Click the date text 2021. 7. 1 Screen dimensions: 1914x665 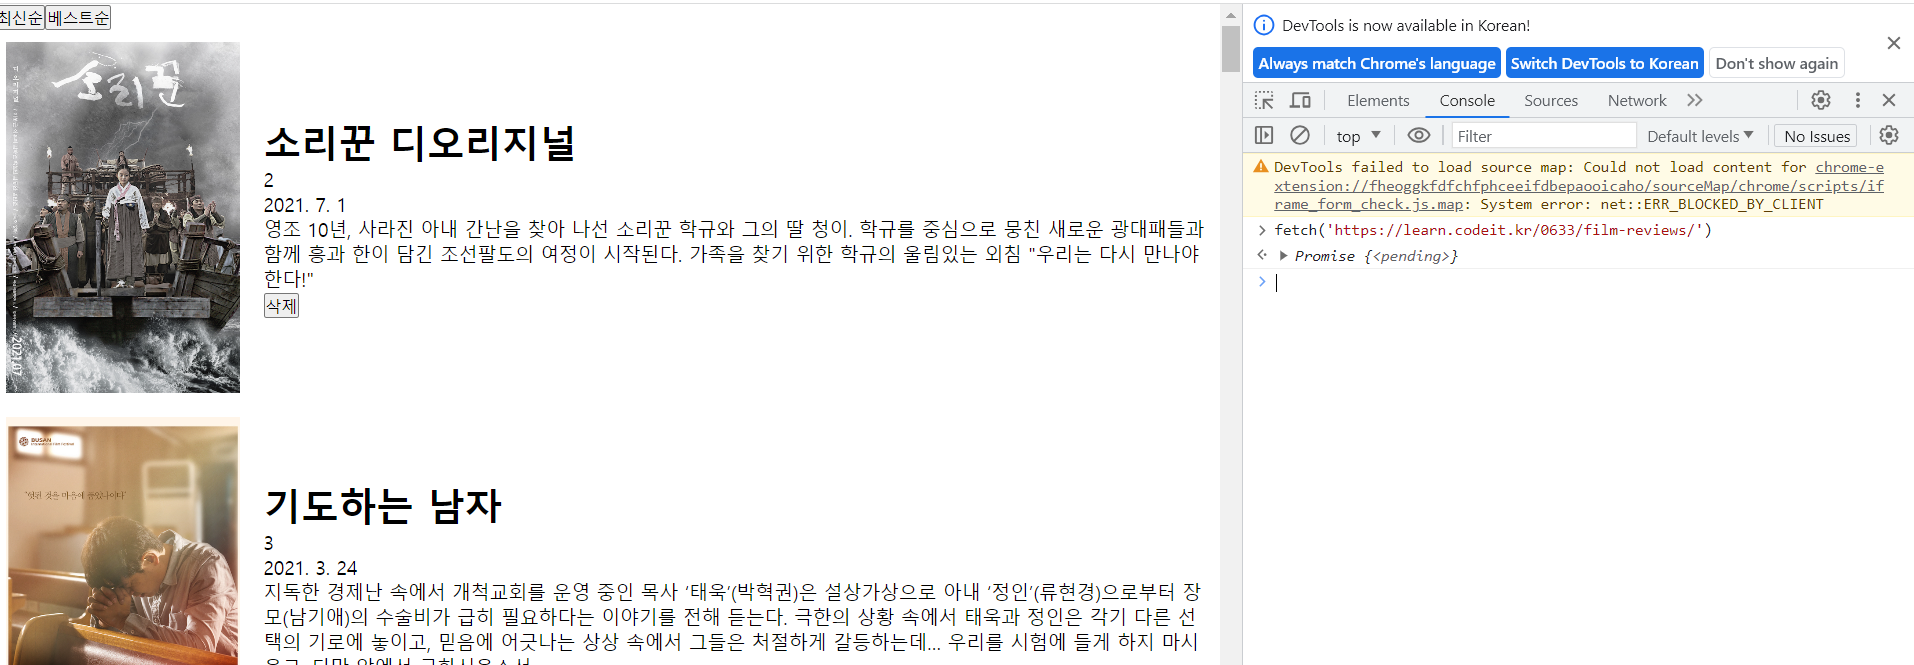coord(305,205)
